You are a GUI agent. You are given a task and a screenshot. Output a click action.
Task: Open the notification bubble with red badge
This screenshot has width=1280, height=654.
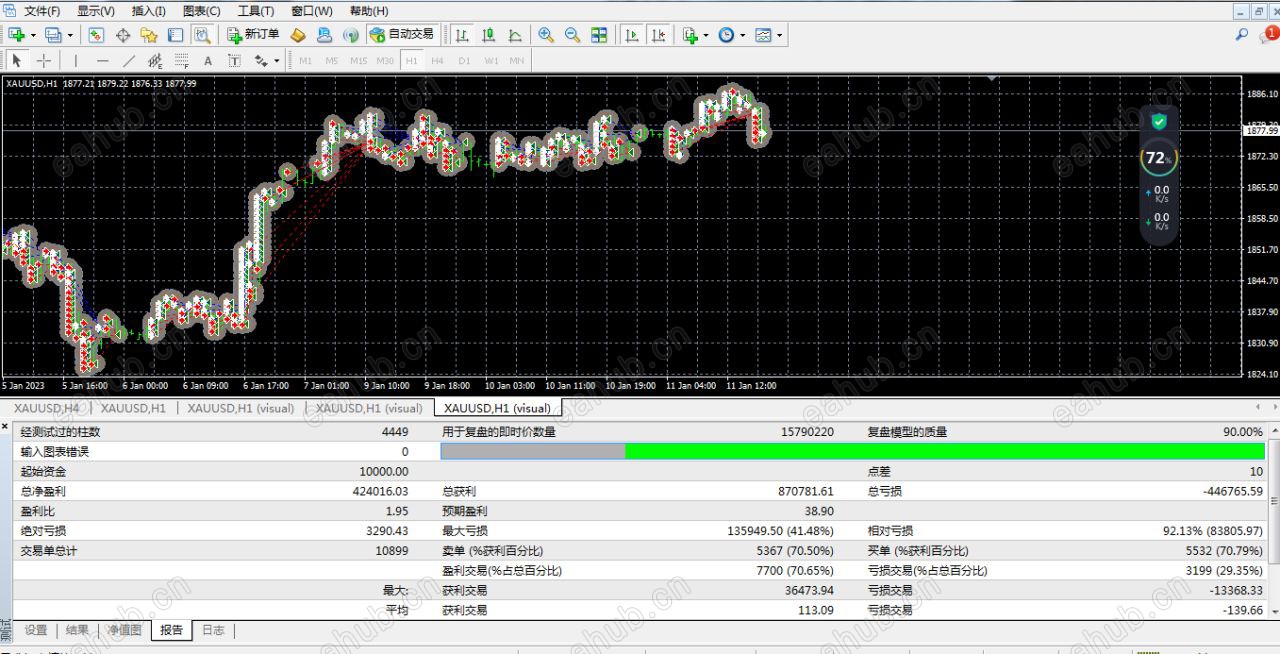(1268, 35)
